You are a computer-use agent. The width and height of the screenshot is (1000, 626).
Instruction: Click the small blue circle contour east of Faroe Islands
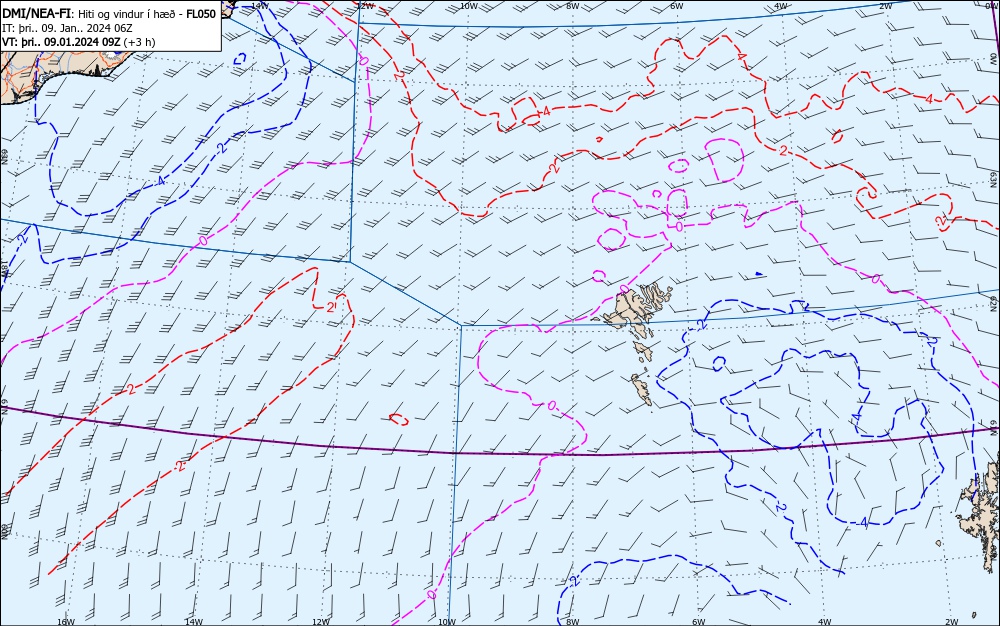(719, 363)
